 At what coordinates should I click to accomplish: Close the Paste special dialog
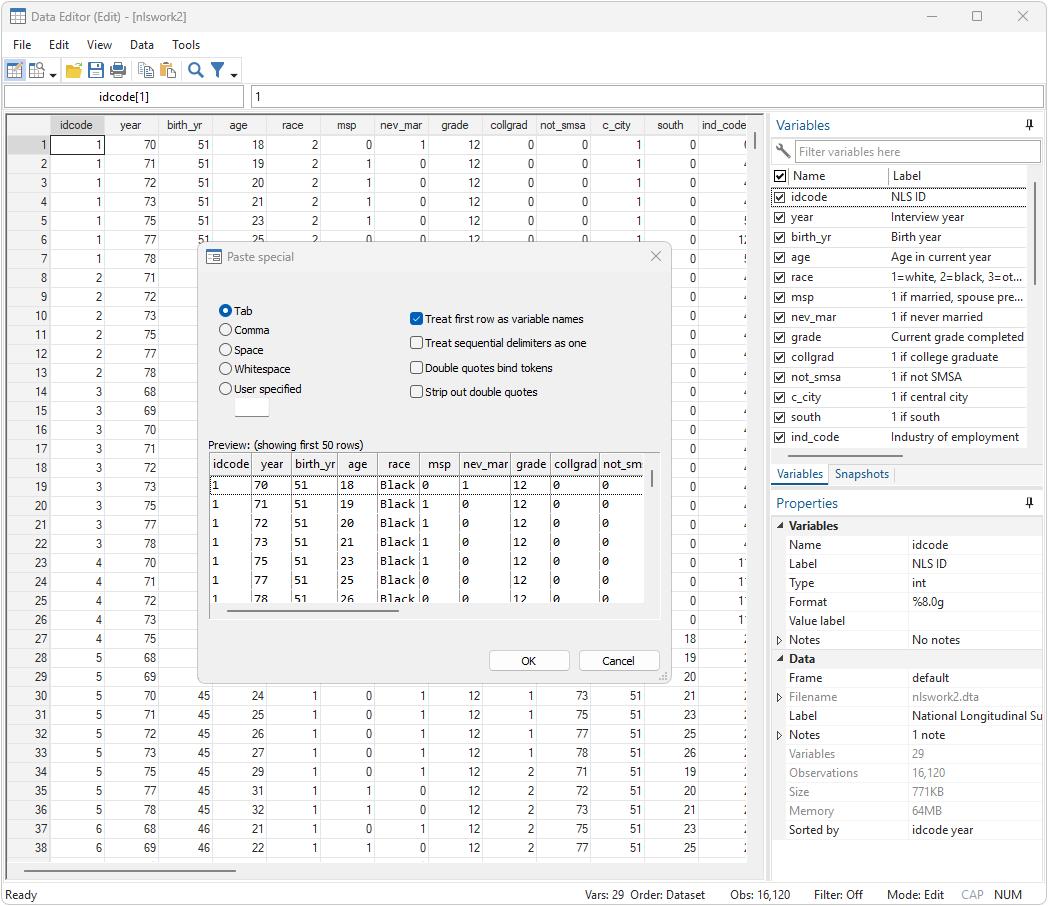[656, 257]
